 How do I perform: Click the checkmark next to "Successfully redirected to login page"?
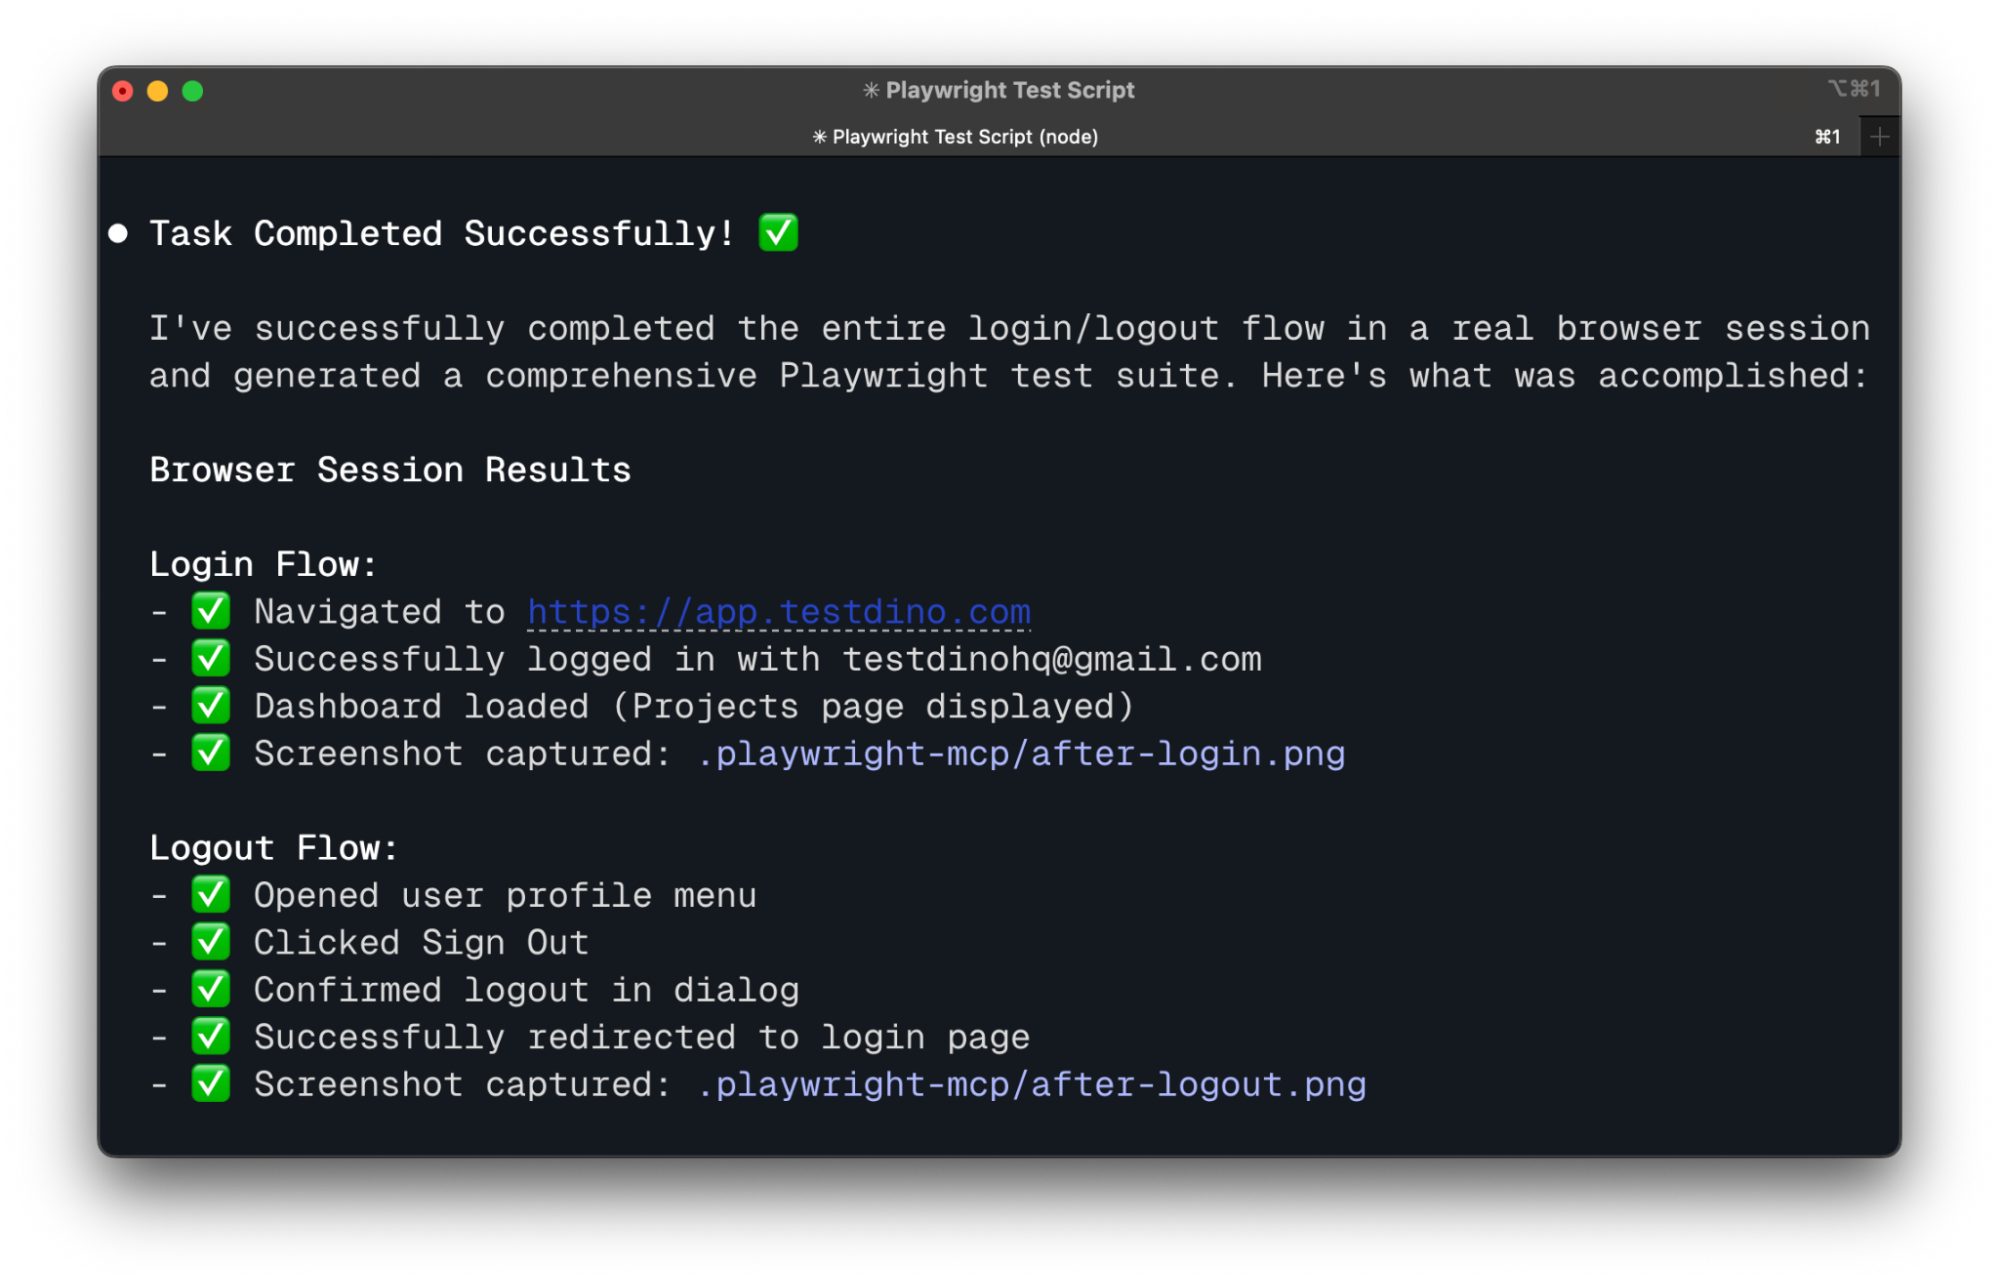click(x=210, y=1036)
